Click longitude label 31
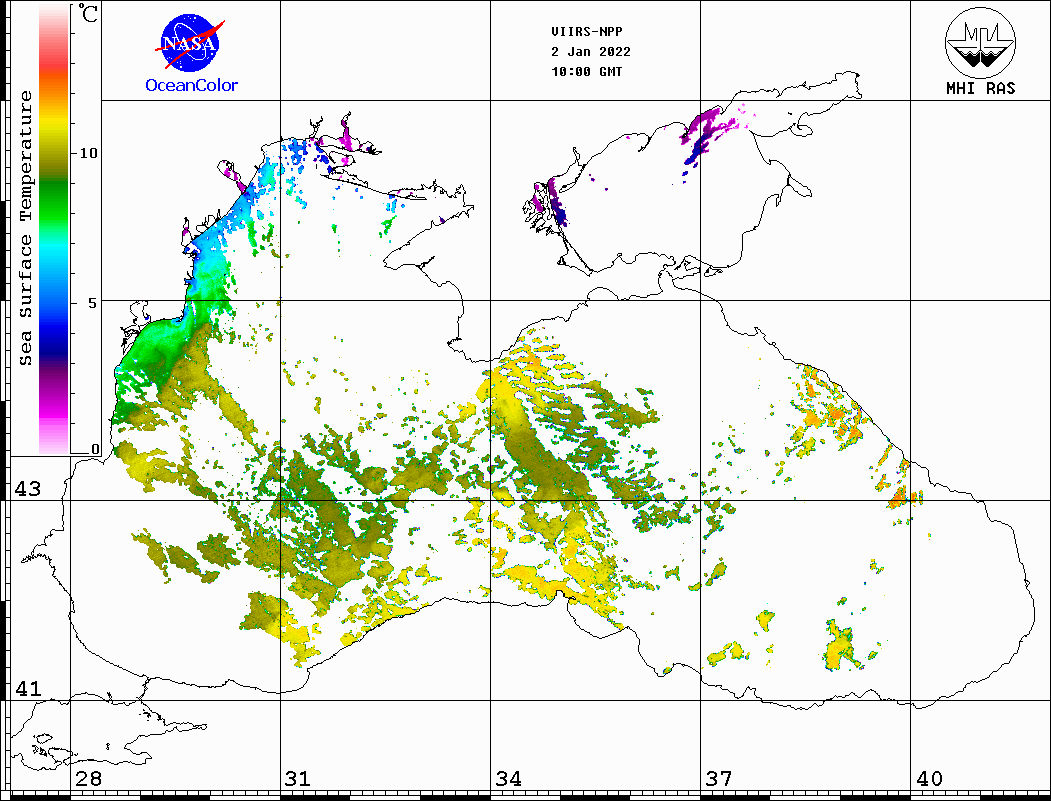This screenshot has height=801, width=1051. click(x=298, y=778)
